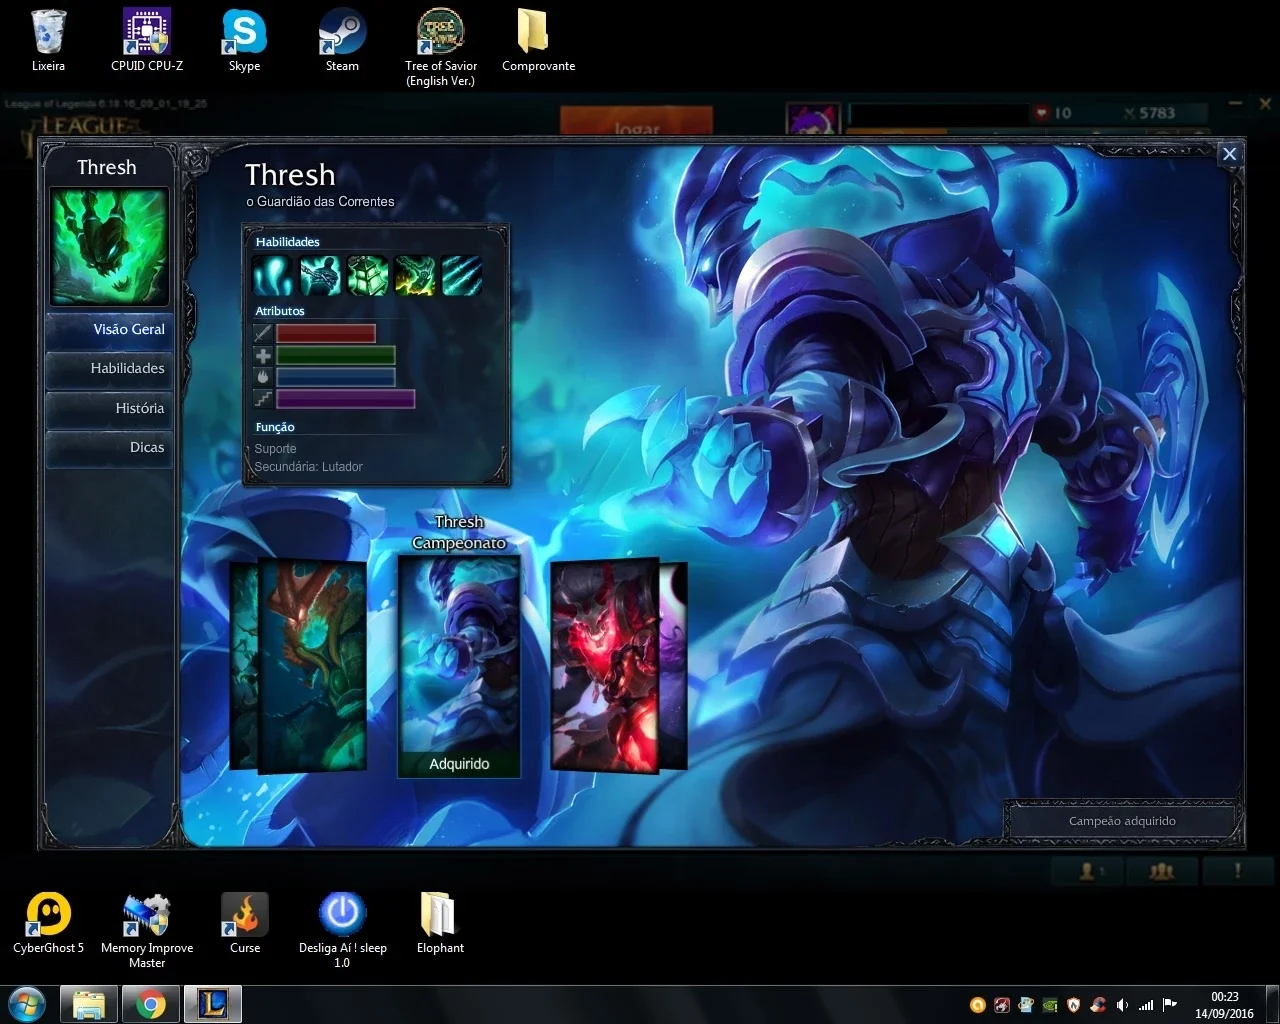
Task: Select the red Thresh skin on the right
Action: click(605, 665)
